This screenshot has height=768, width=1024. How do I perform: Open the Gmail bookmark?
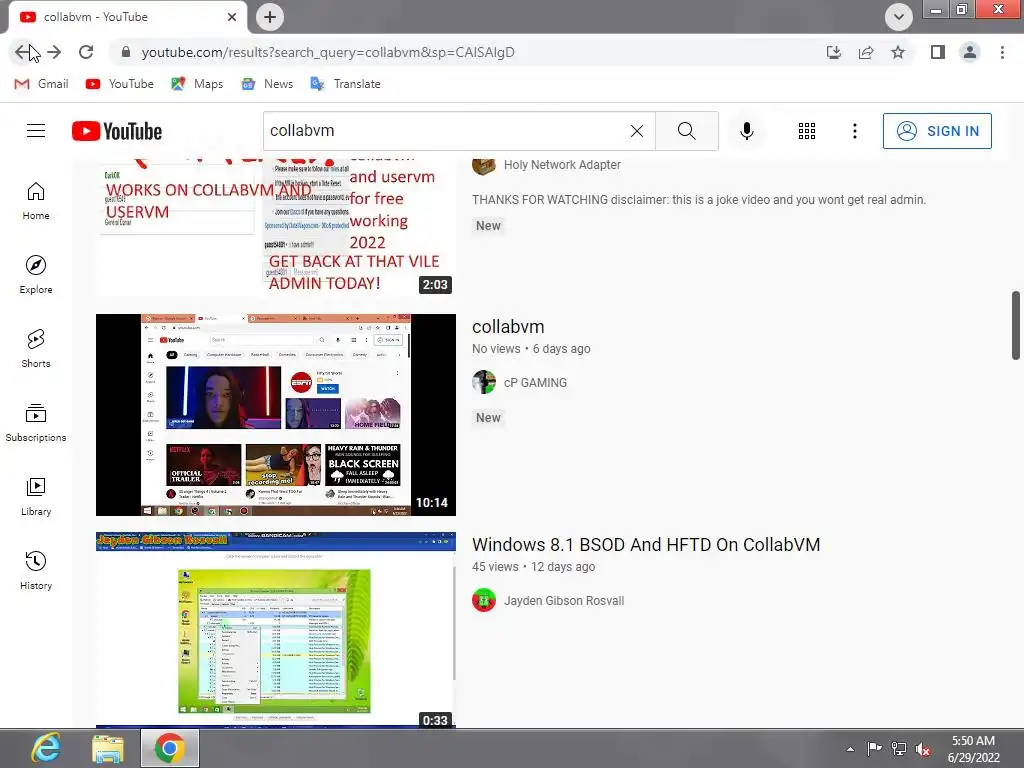pyautogui.click(x=42, y=84)
